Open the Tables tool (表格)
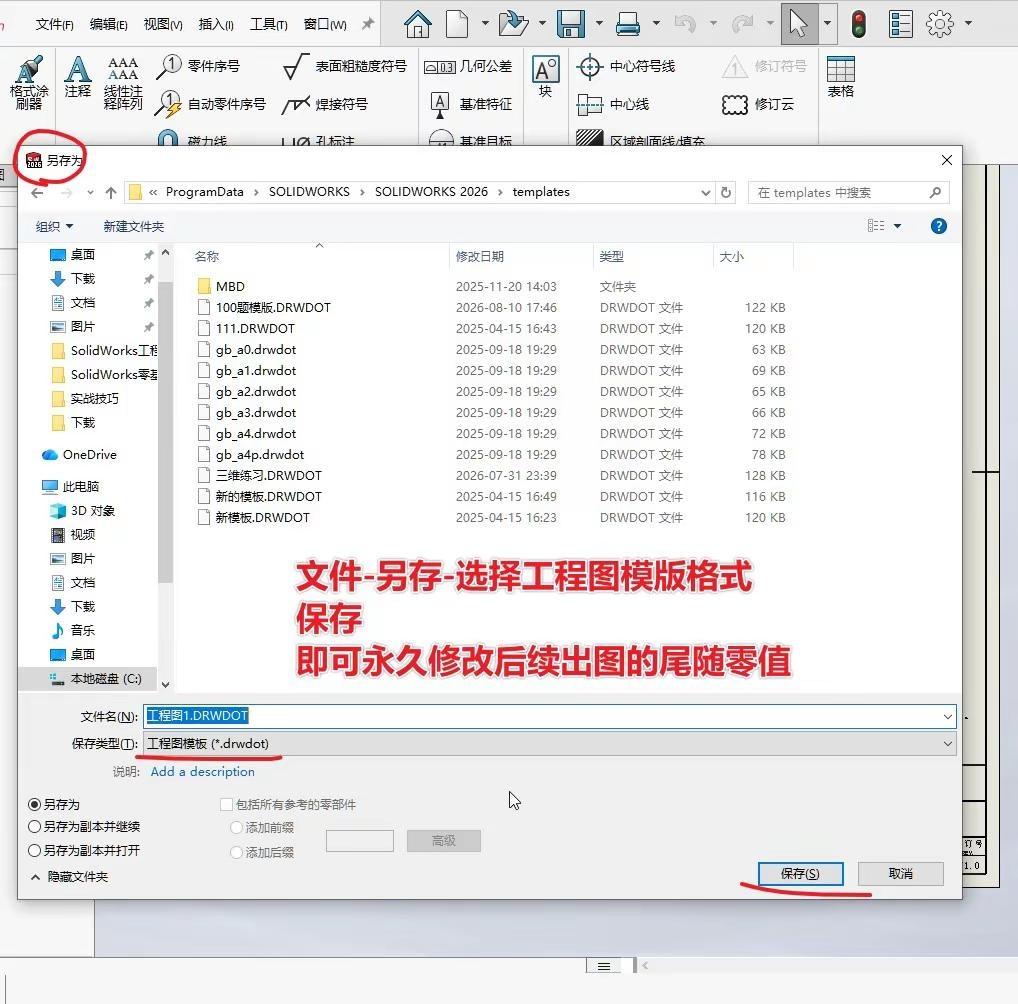Screen dimensions: 1018x1004 [841, 77]
